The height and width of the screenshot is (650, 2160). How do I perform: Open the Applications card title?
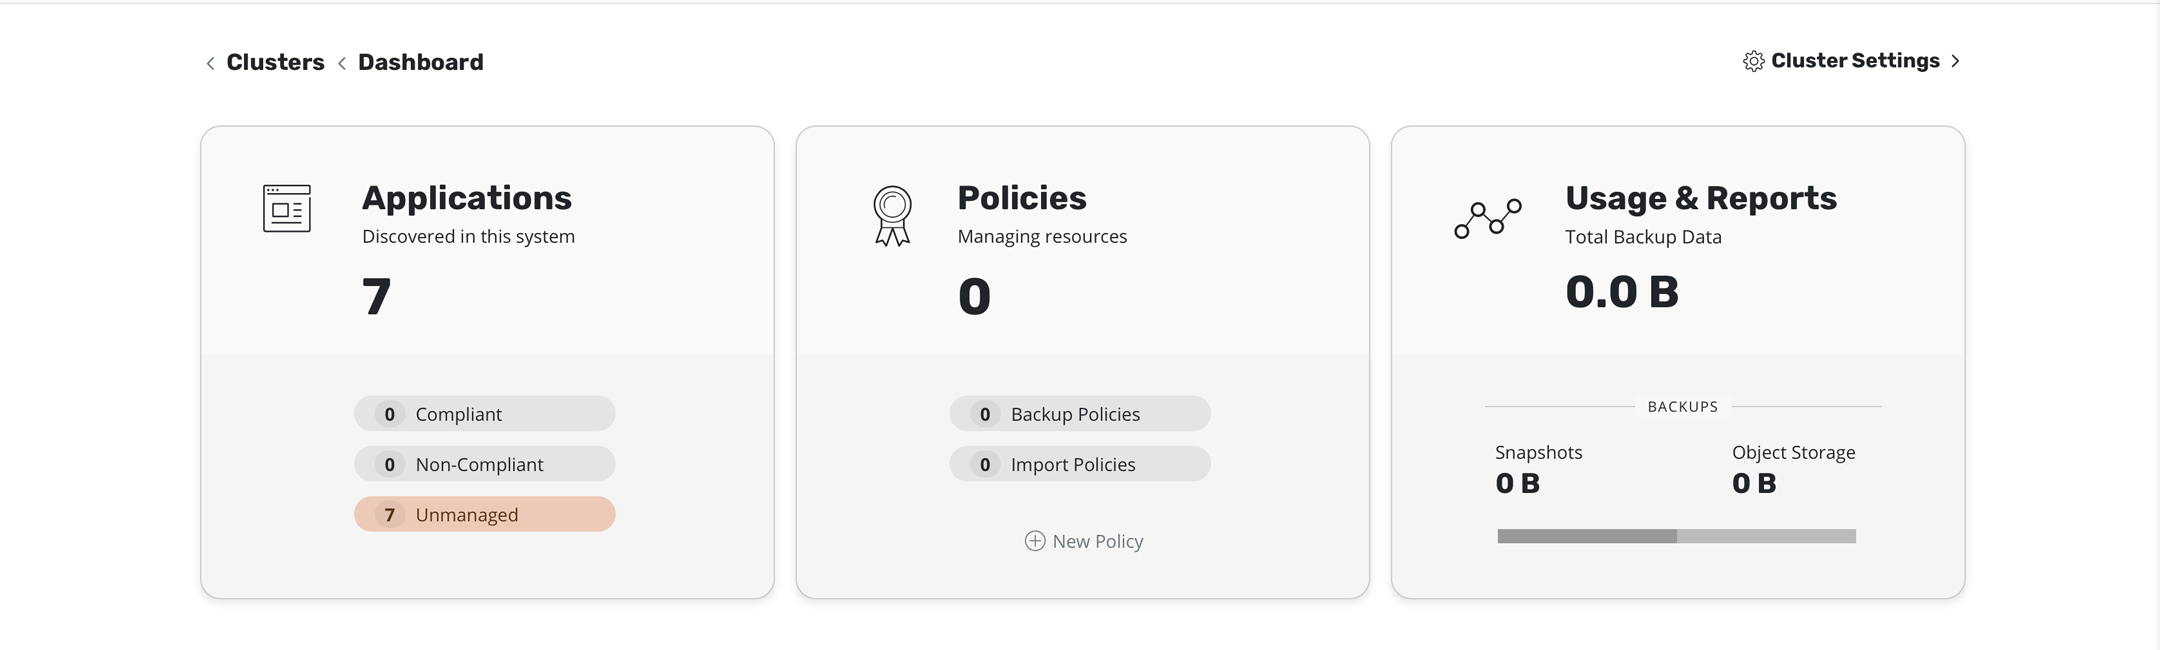click(x=467, y=198)
